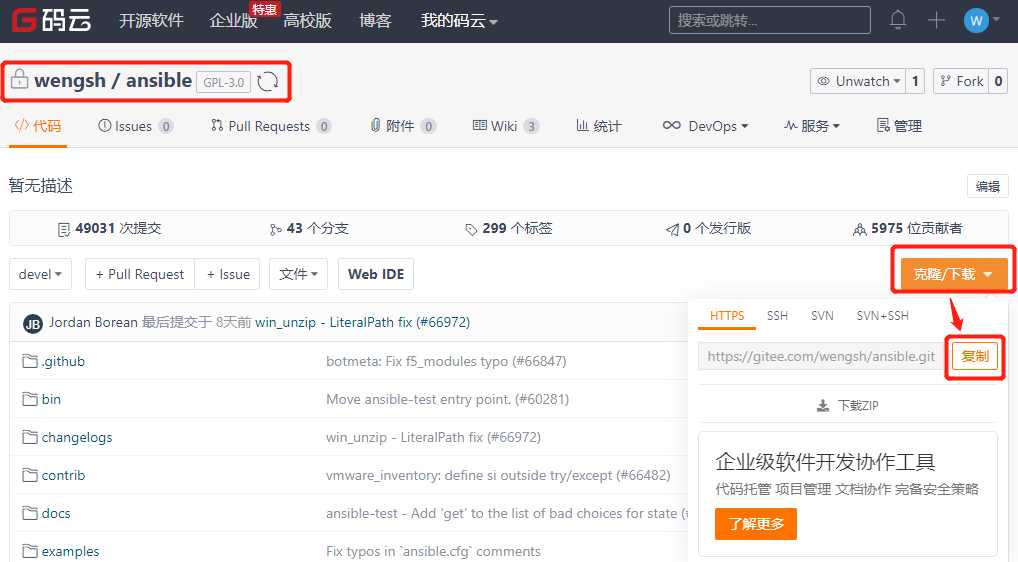
Task: Click the JB author avatar
Action: (33, 323)
